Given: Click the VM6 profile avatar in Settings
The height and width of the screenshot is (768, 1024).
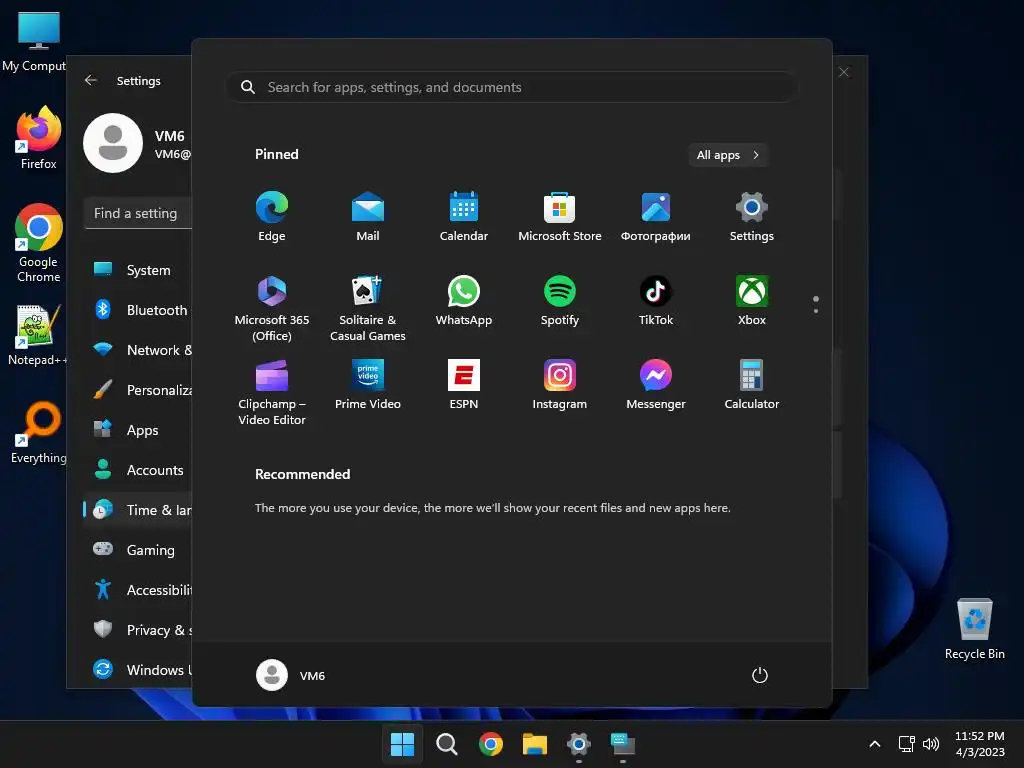Looking at the screenshot, I should click(x=113, y=143).
